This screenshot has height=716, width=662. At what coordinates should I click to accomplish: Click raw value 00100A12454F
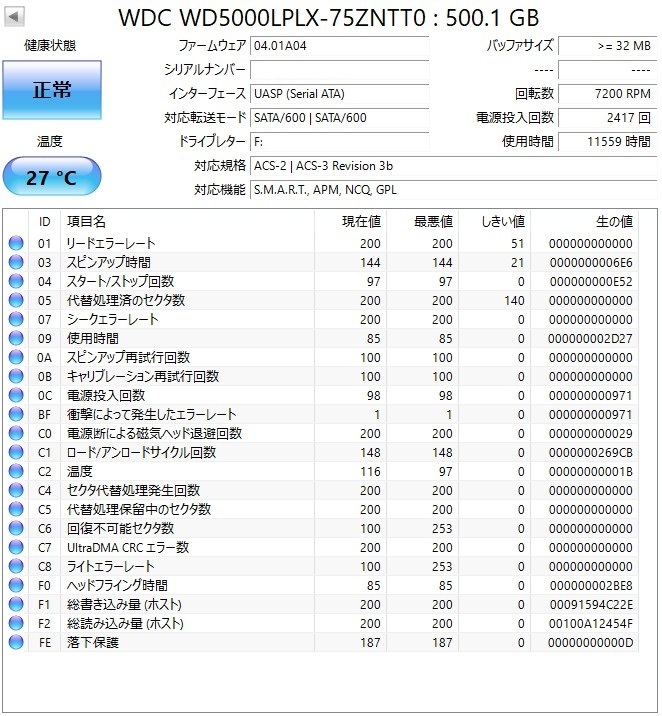tap(591, 623)
